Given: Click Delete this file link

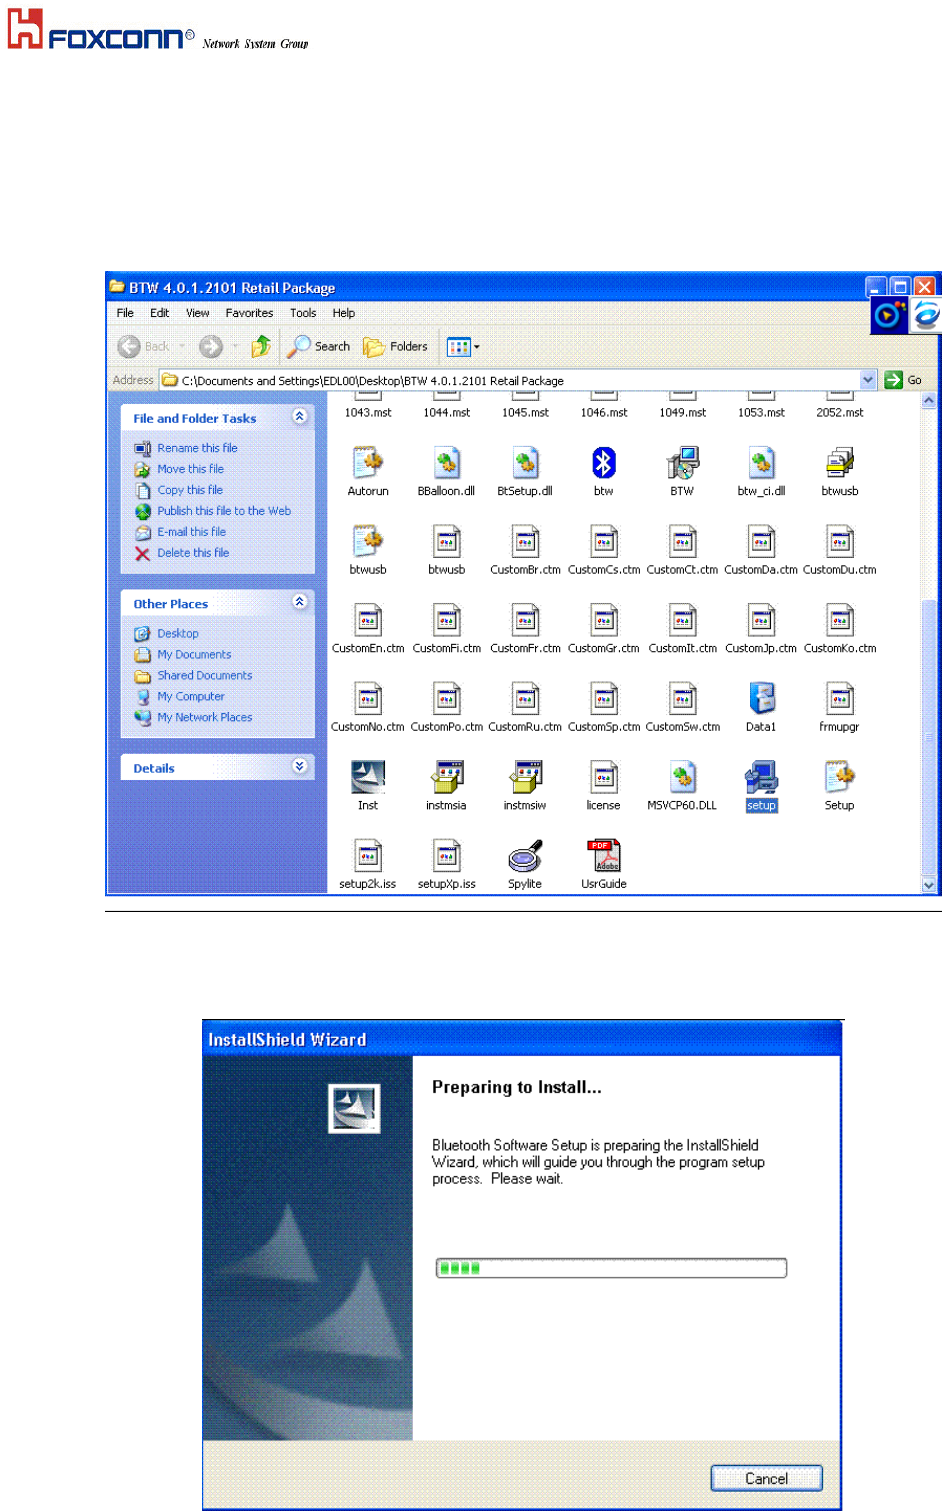Looking at the screenshot, I should click(x=193, y=553).
